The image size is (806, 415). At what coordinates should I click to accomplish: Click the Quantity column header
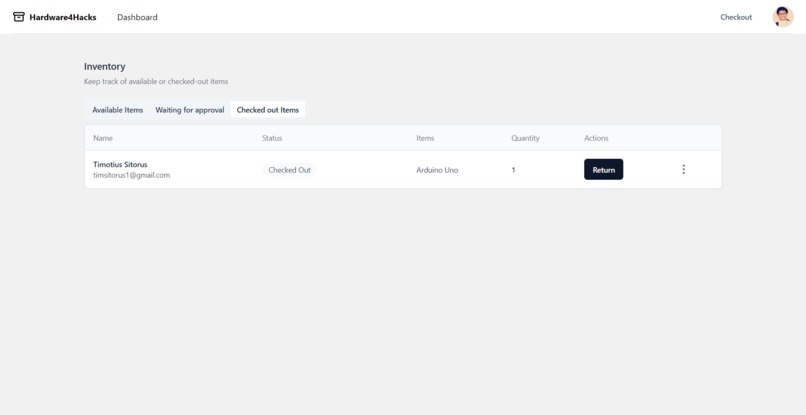pos(525,138)
